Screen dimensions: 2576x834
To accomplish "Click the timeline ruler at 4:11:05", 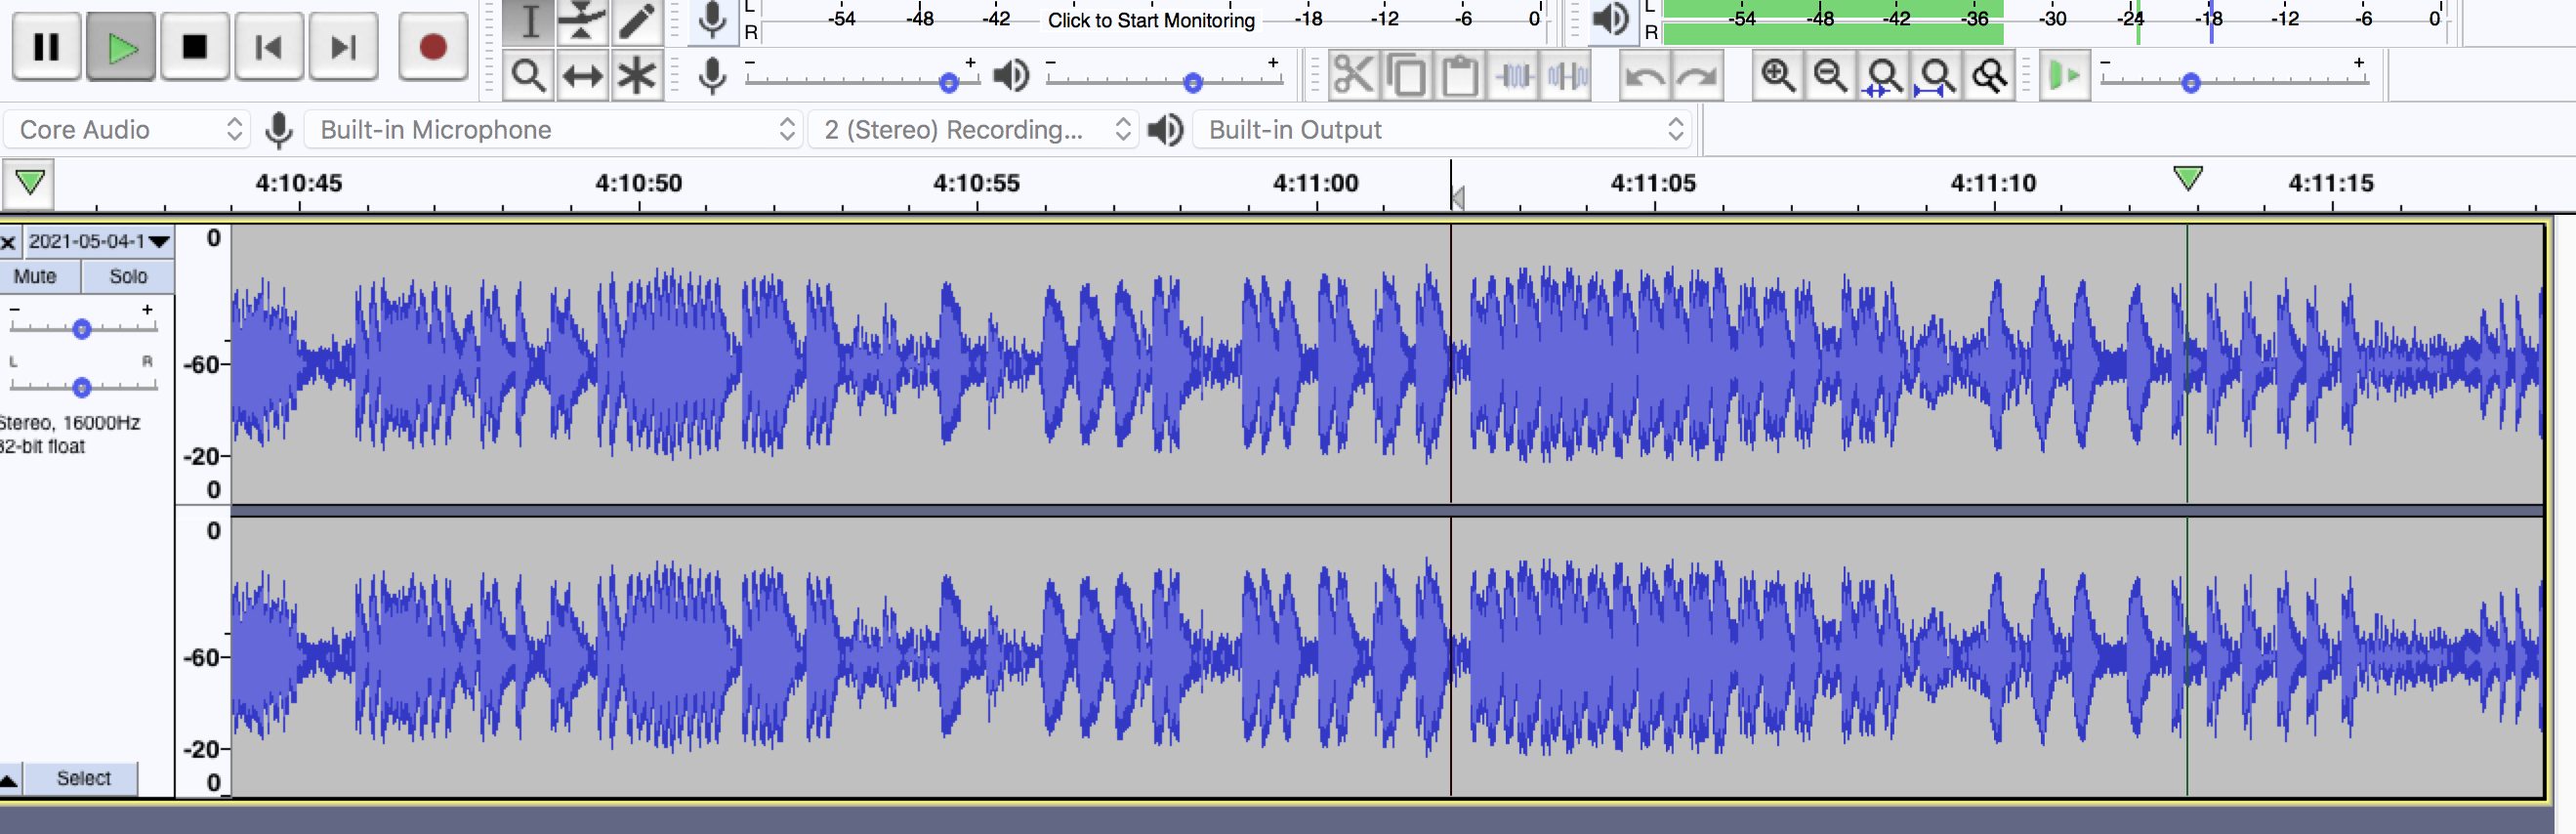I will click(x=1654, y=184).
